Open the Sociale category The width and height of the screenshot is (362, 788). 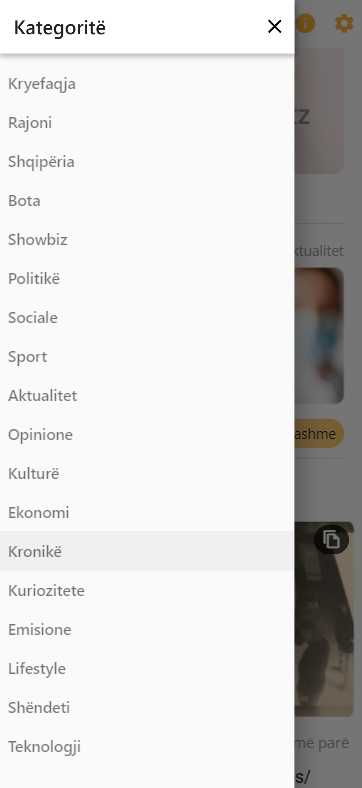147,318
